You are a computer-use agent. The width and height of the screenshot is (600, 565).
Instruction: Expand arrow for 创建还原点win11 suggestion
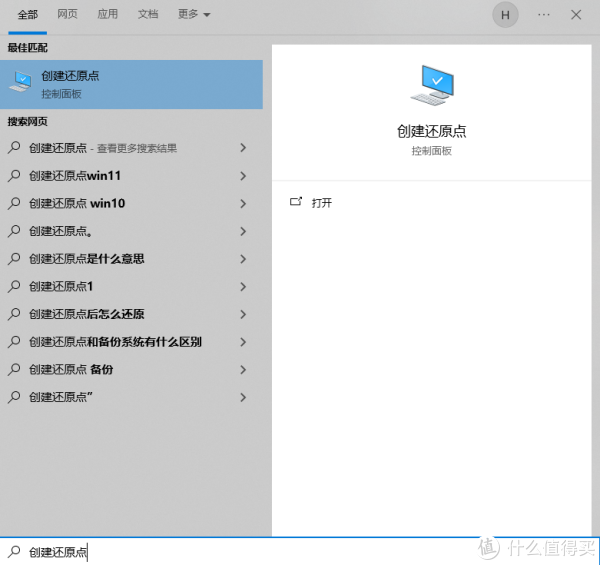(x=243, y=176)
